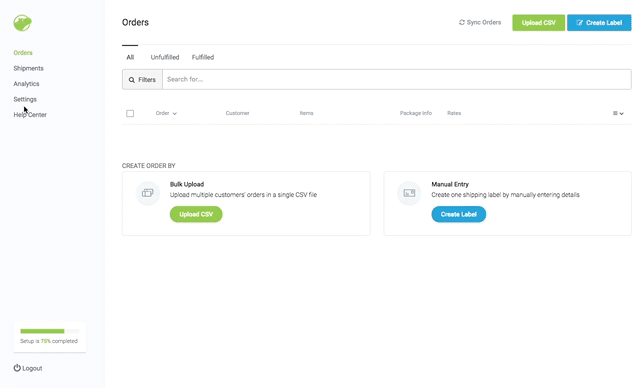This screenshot has height=388, width=640.
Task: Click 'Setup is 75% completed' text
Action: (x=49, y=341)
